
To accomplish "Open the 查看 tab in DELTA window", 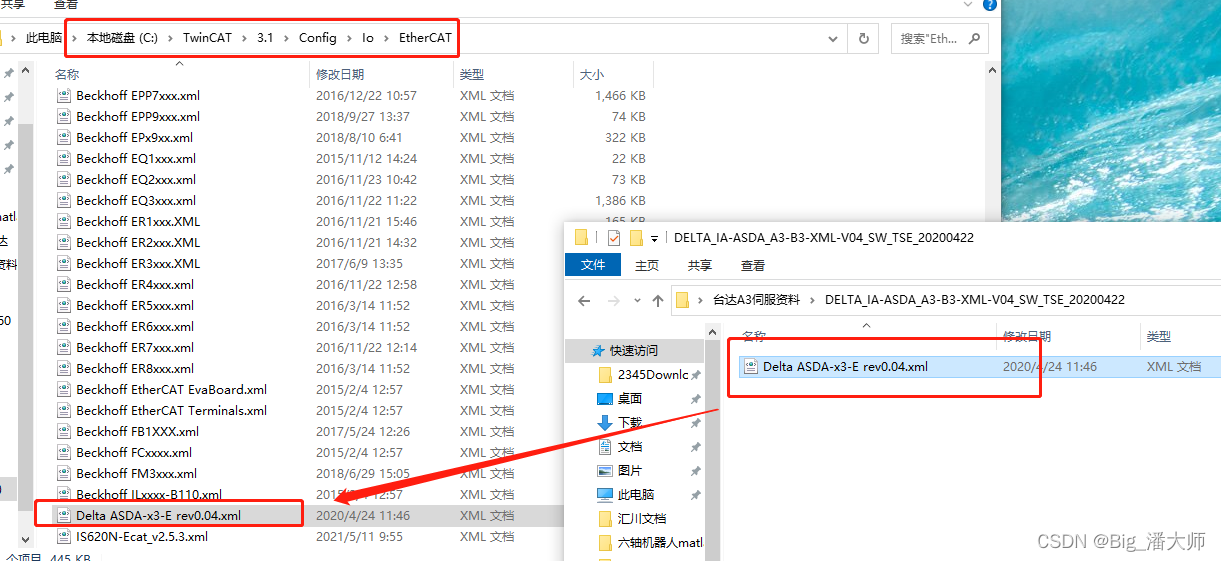I will 753,265.
